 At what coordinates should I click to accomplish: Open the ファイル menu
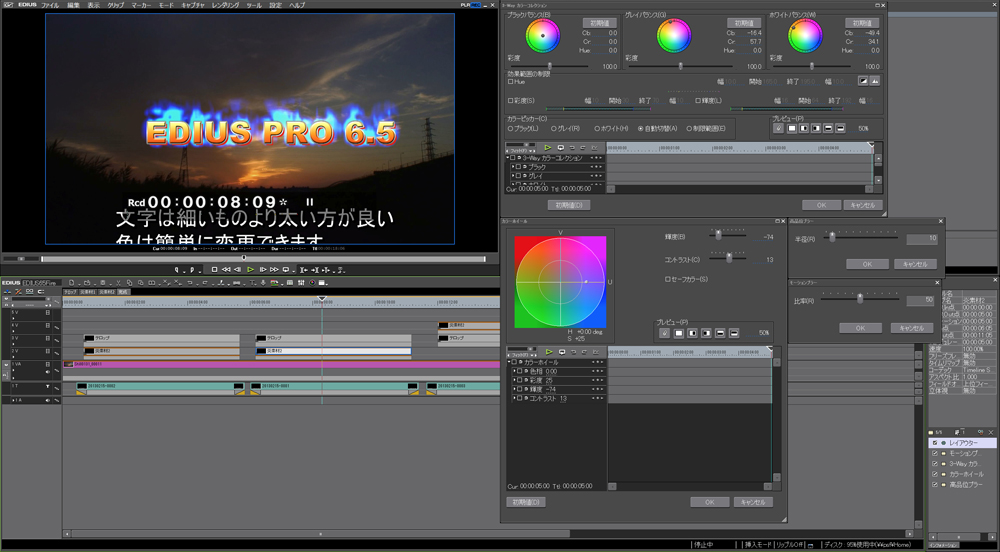(x=50, y=5)
